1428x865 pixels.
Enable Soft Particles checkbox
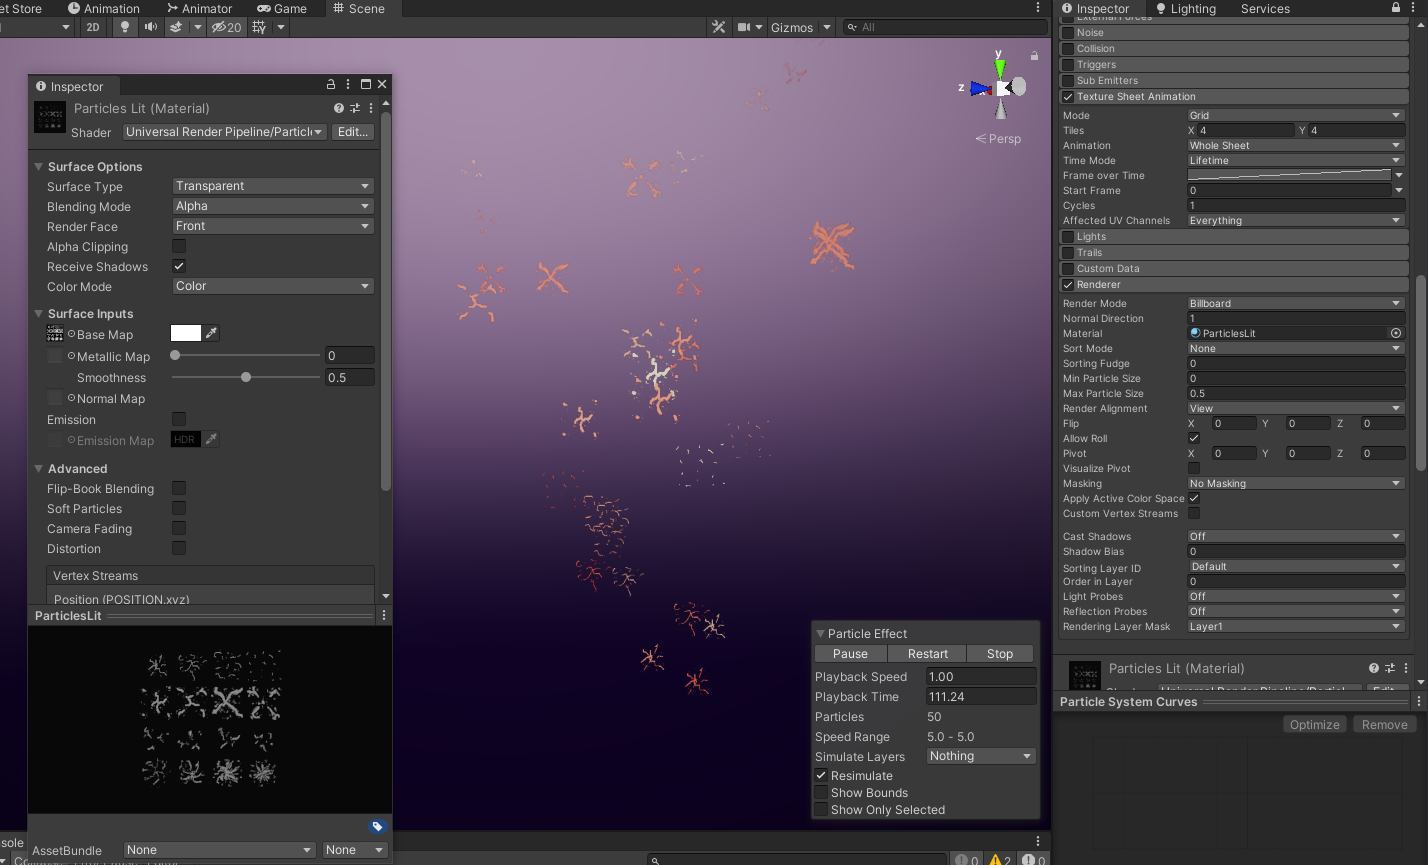pyautogui.click(x=179, y=508)
